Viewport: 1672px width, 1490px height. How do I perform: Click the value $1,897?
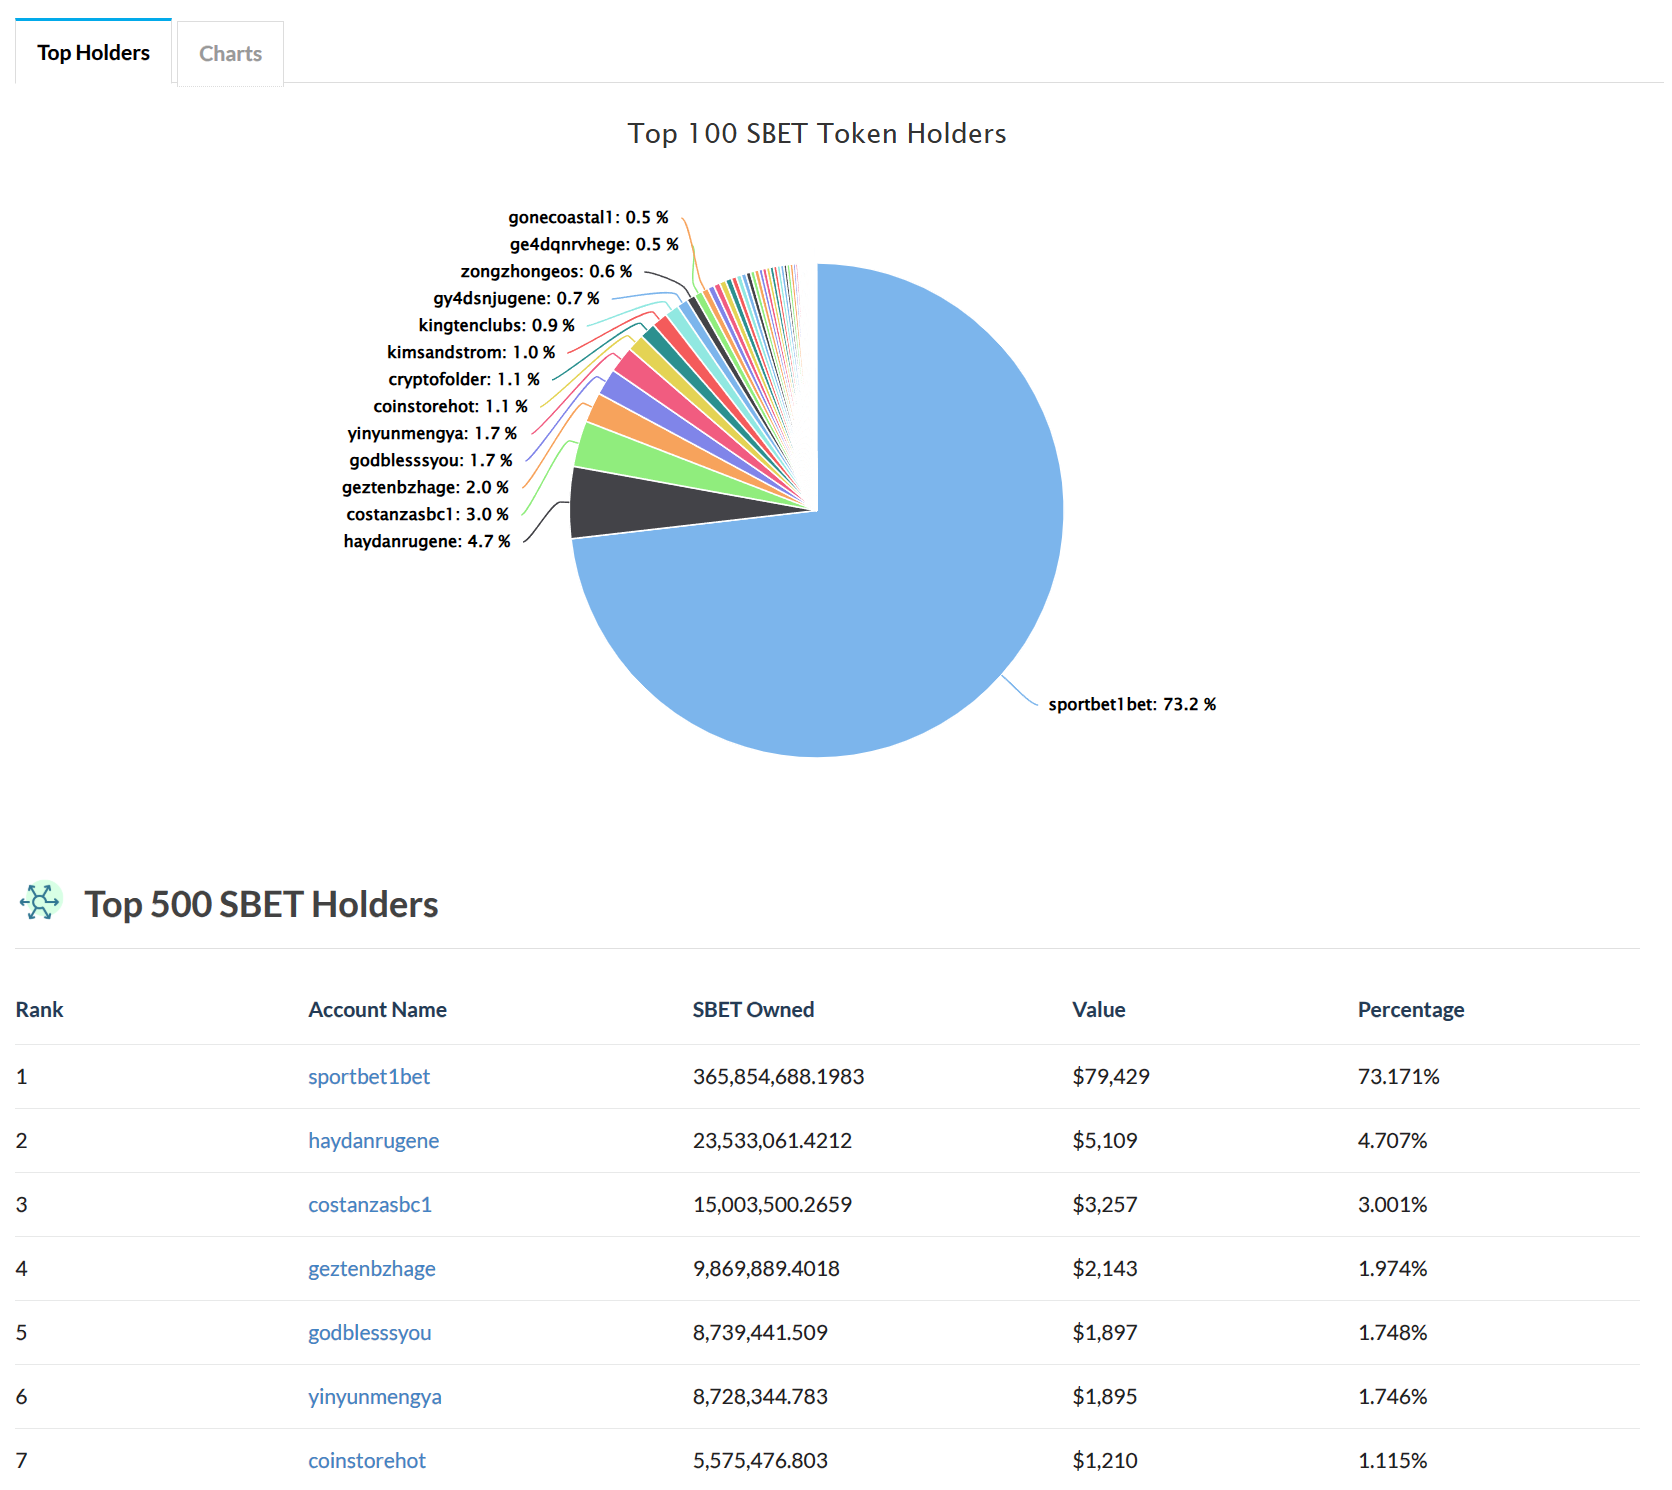(x=1105, y=1333)
